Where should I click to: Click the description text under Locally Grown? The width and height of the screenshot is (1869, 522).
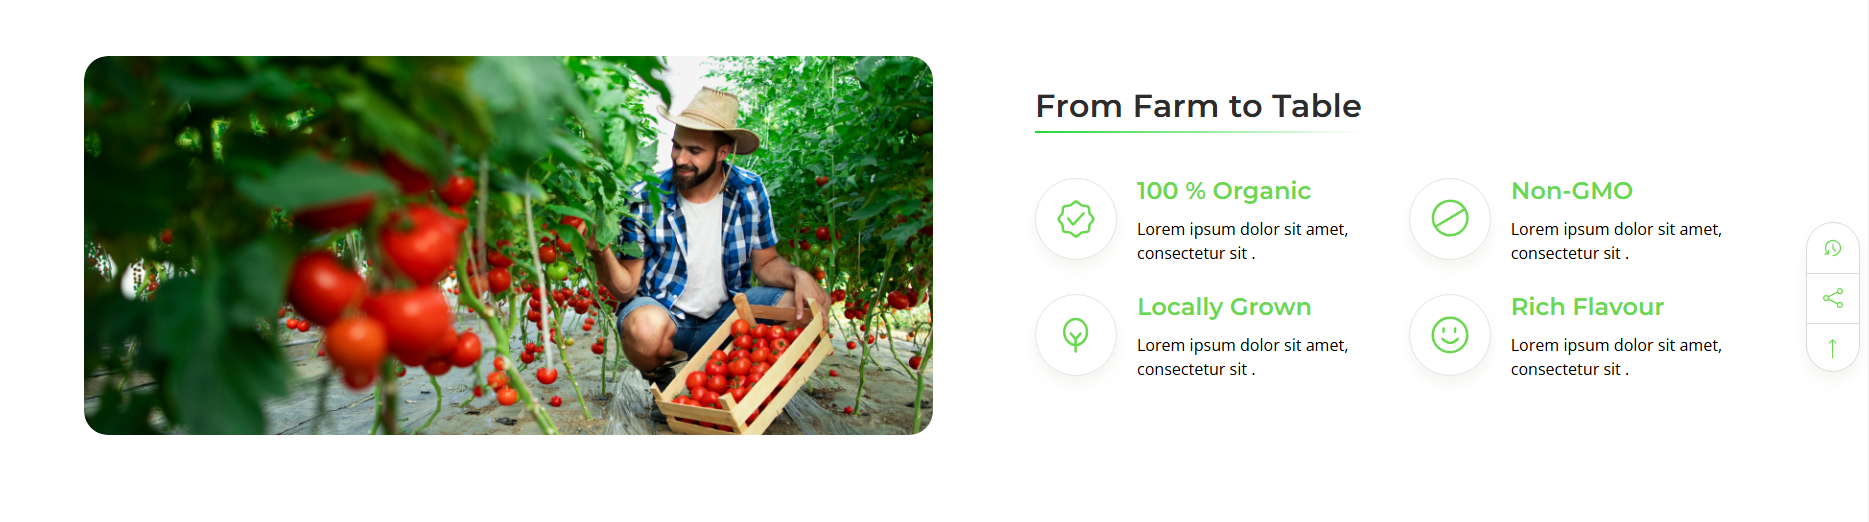1243,357
